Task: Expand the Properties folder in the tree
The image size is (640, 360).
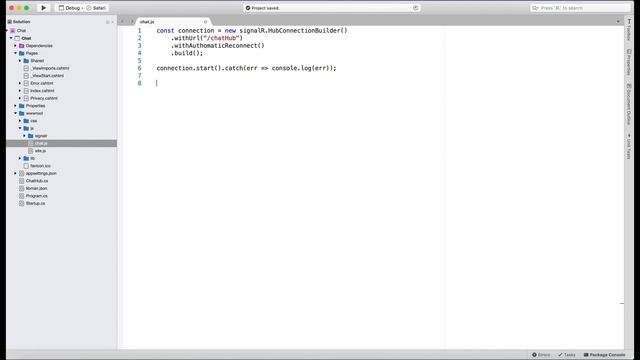Action: coord(16,106)
